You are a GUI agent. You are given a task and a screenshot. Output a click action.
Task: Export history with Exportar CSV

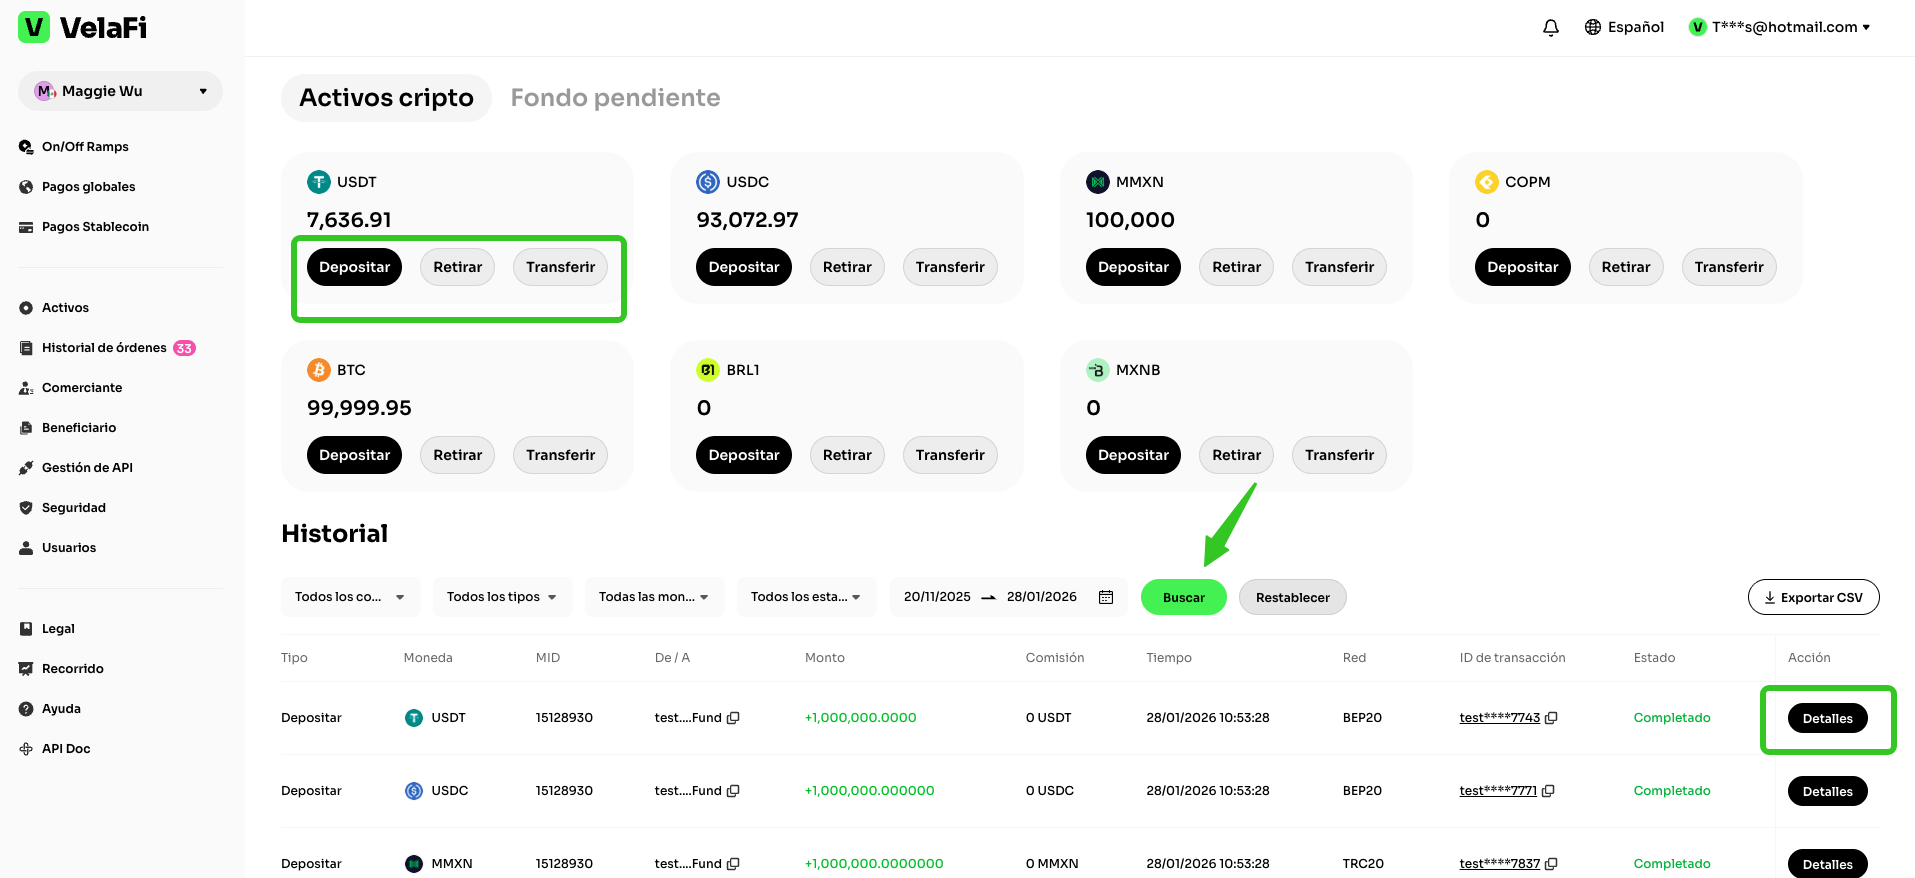click(1812, 597)
